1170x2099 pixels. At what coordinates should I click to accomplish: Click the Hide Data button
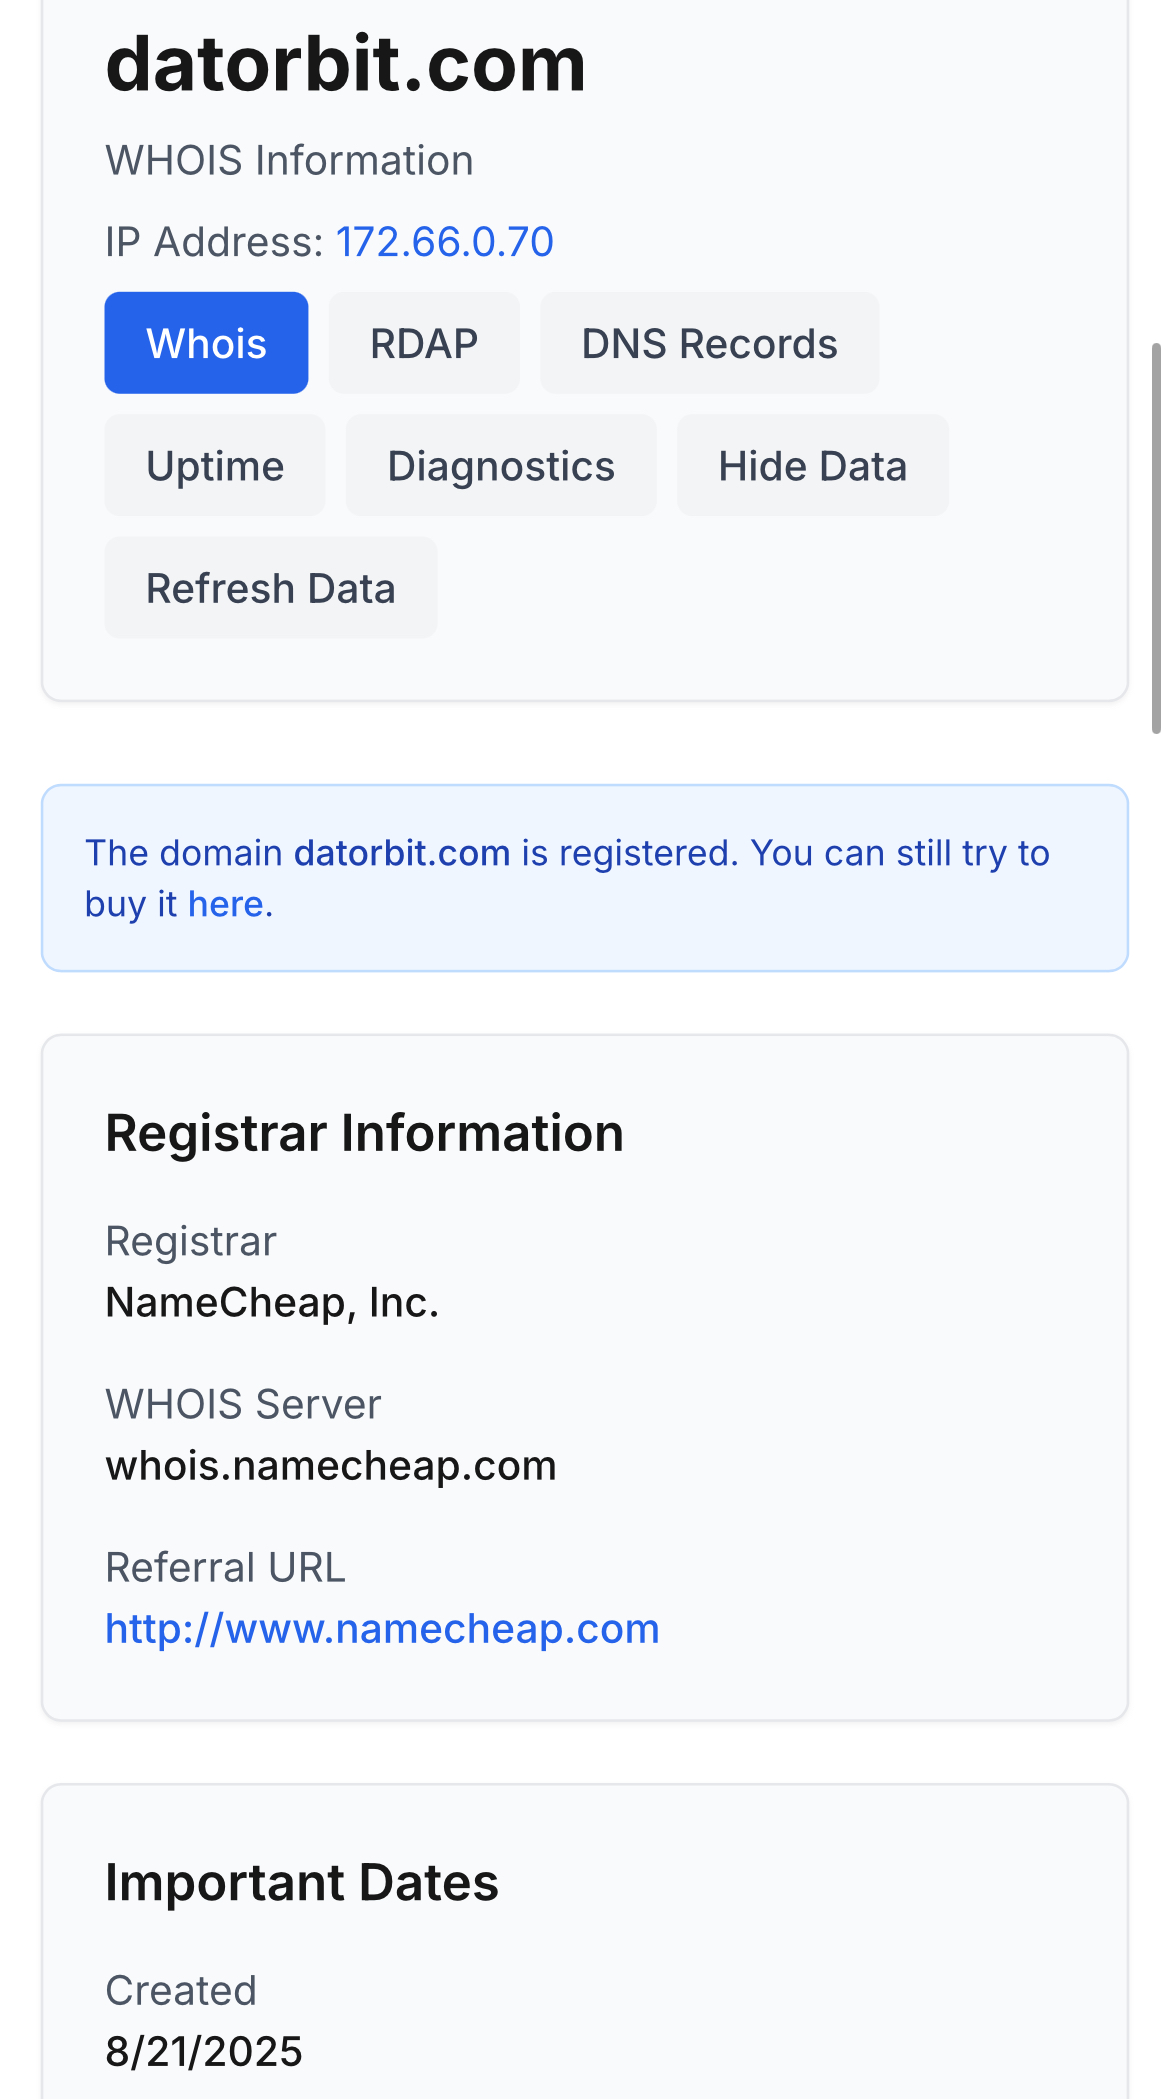coord(812,466)
